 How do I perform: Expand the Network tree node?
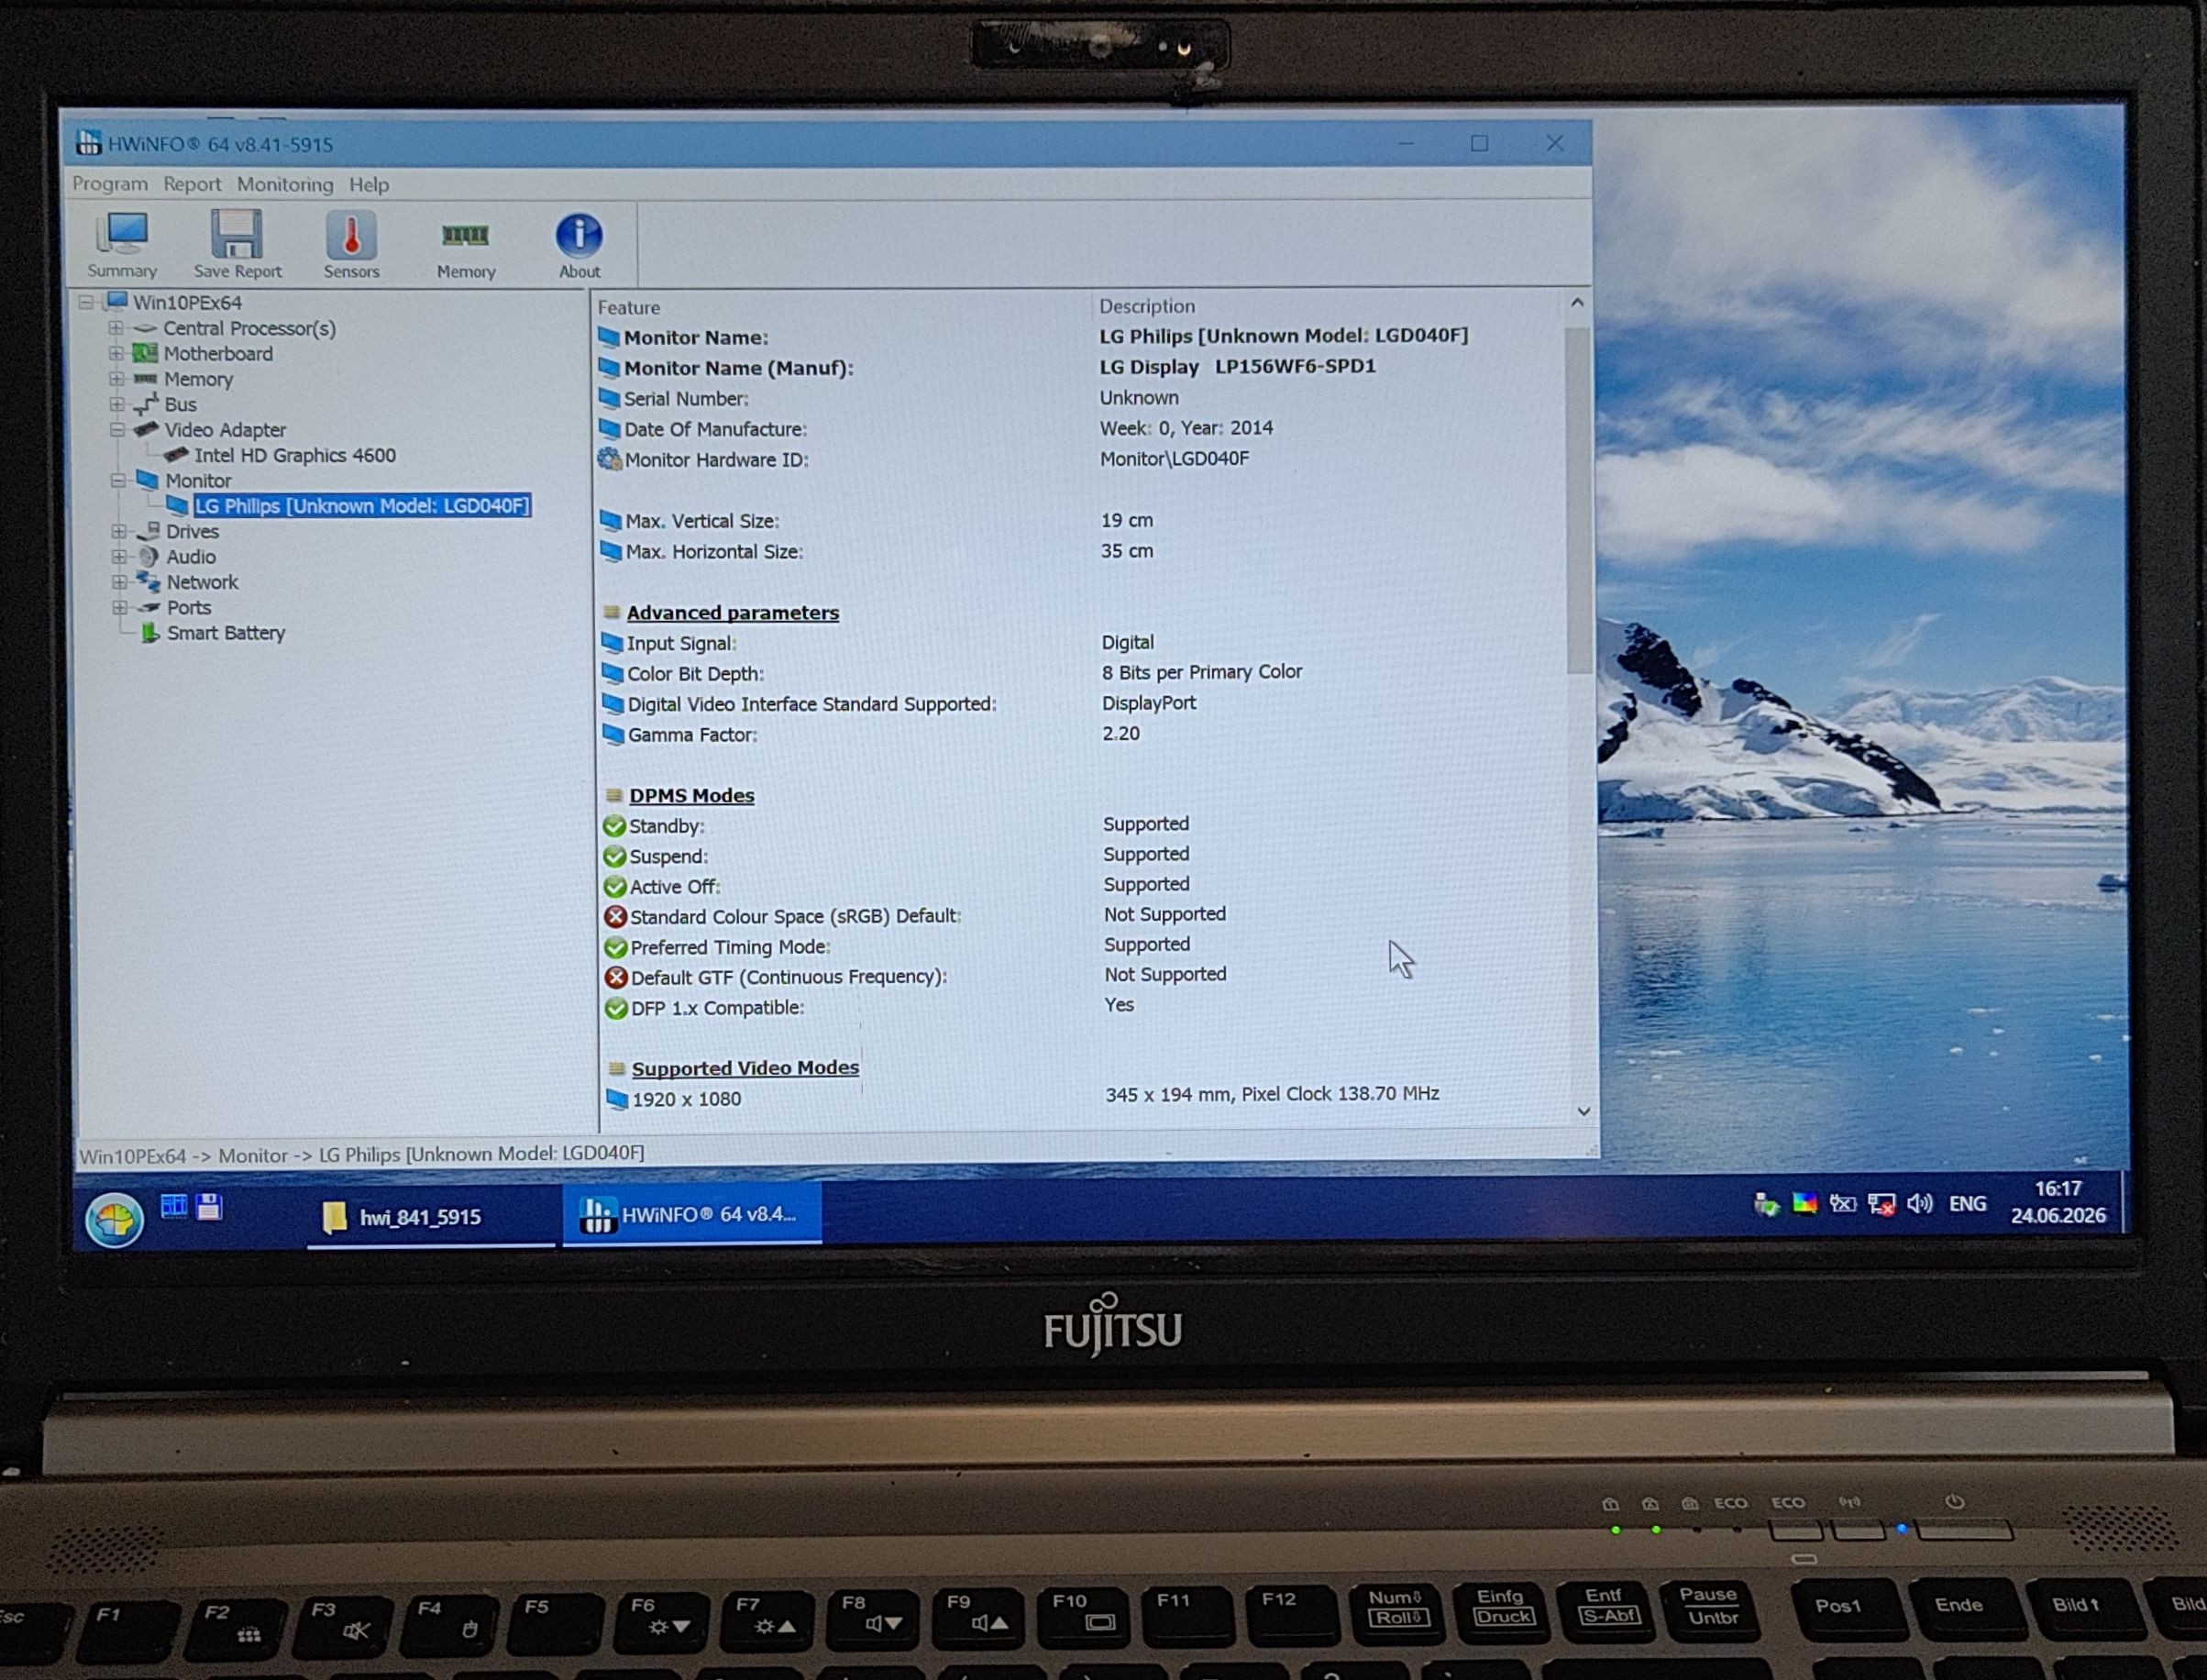point(119,582)
